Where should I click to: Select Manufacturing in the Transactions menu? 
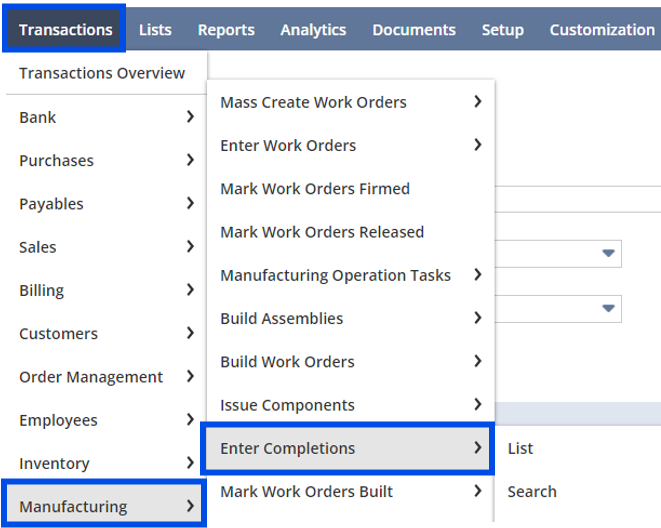(x=104, y=506)
